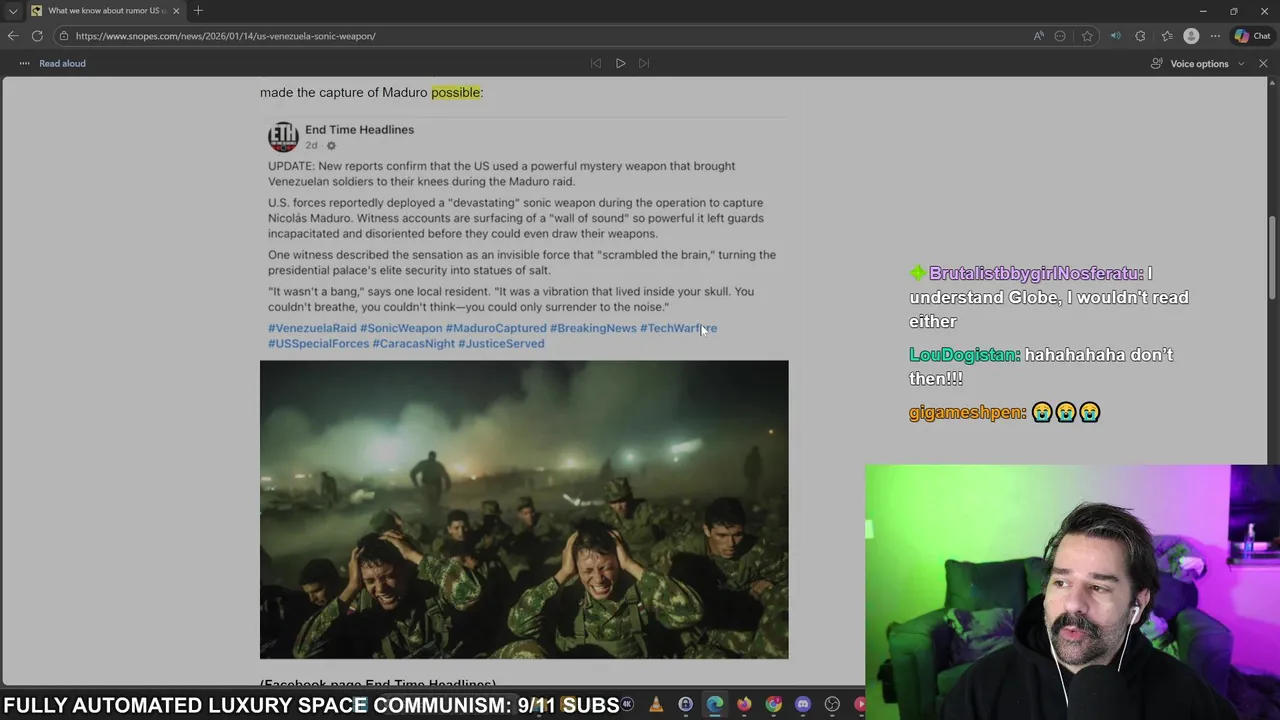Open the #CaracasNight hashtag

pyautogui.click(x=414, y=344)
